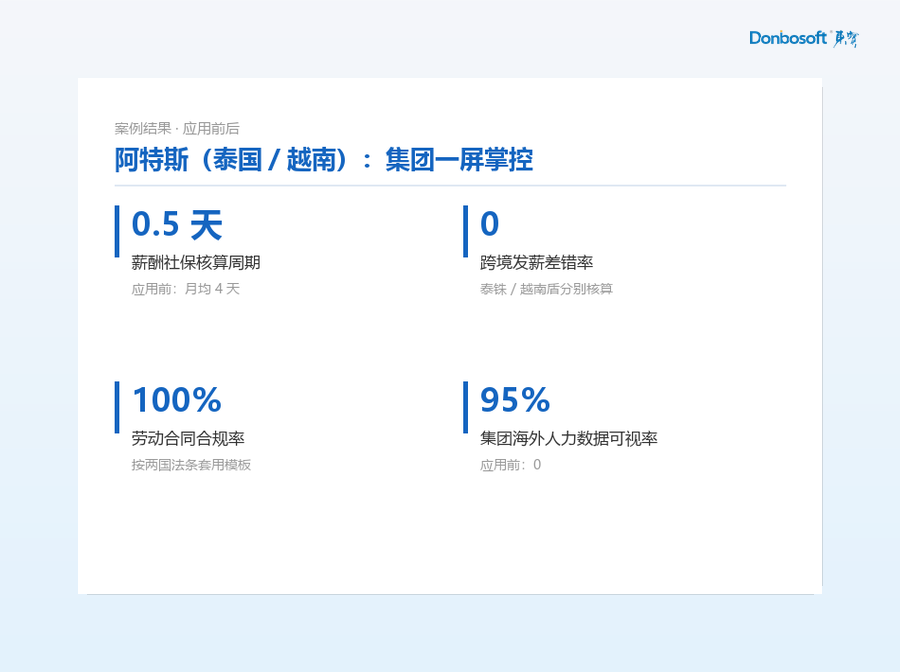Click the note '按两国法条套用模板'
The width and height of the screenshot is (900, 672).
tap(191, 465)
